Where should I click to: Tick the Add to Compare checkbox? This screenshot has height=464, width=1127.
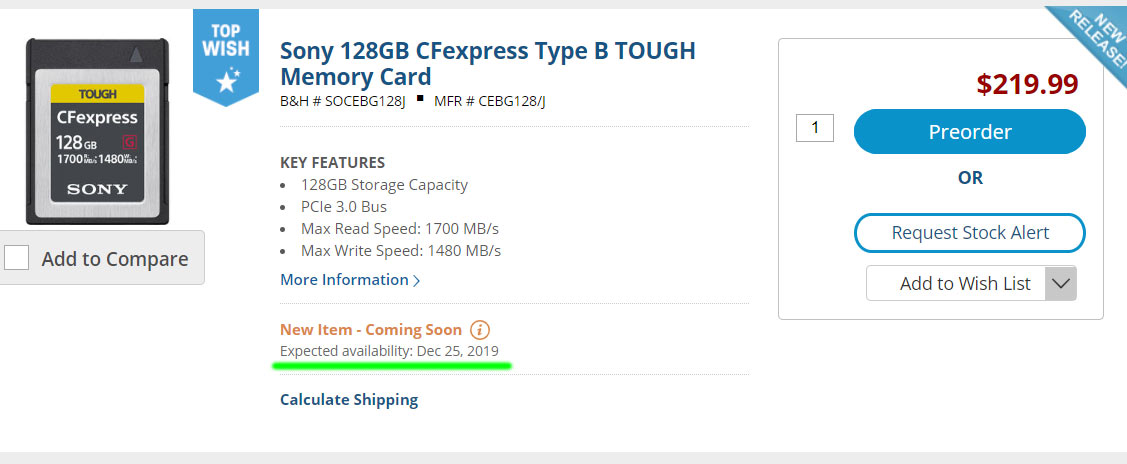click(17, 258)
